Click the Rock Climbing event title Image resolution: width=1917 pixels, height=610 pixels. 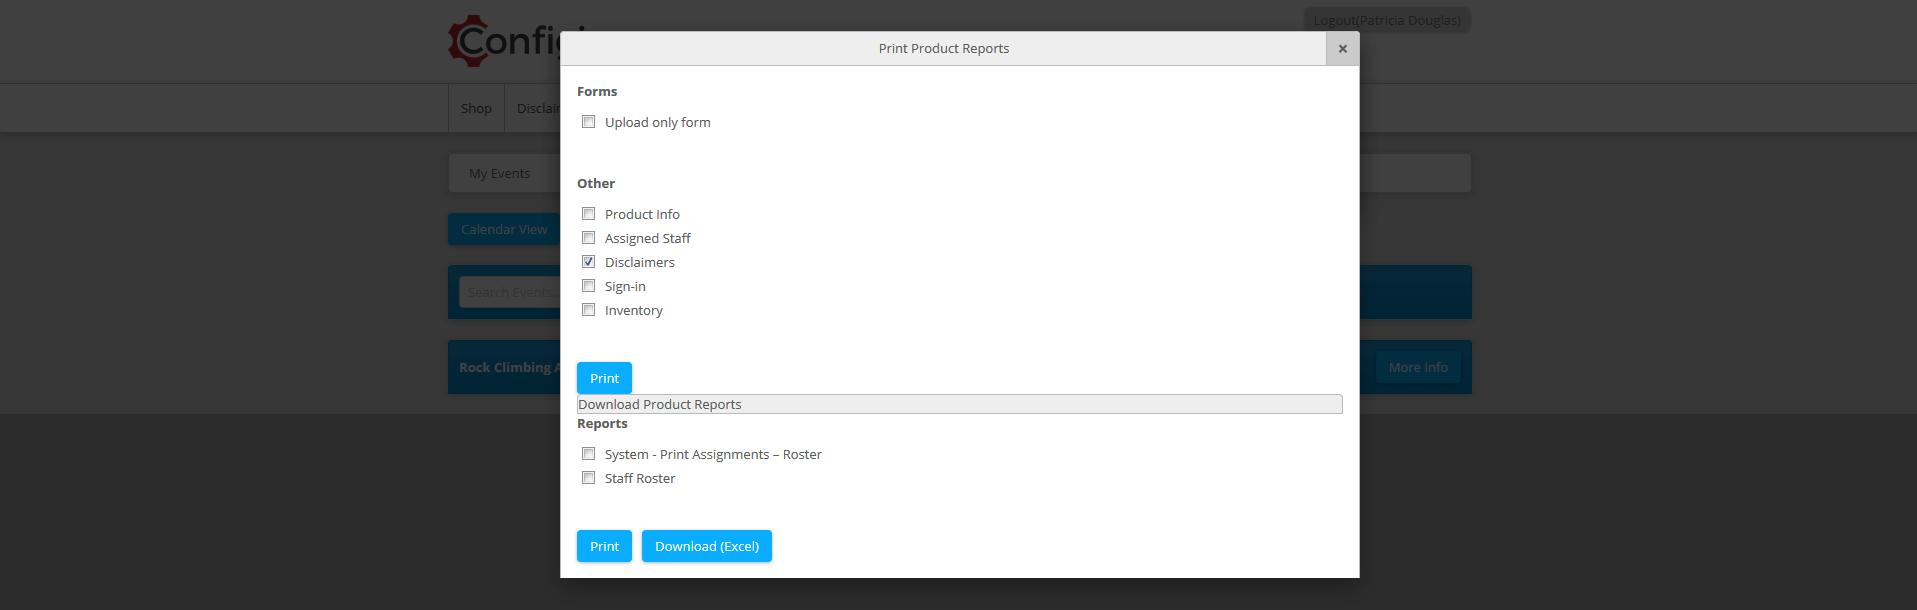click(x=509, y=367)
